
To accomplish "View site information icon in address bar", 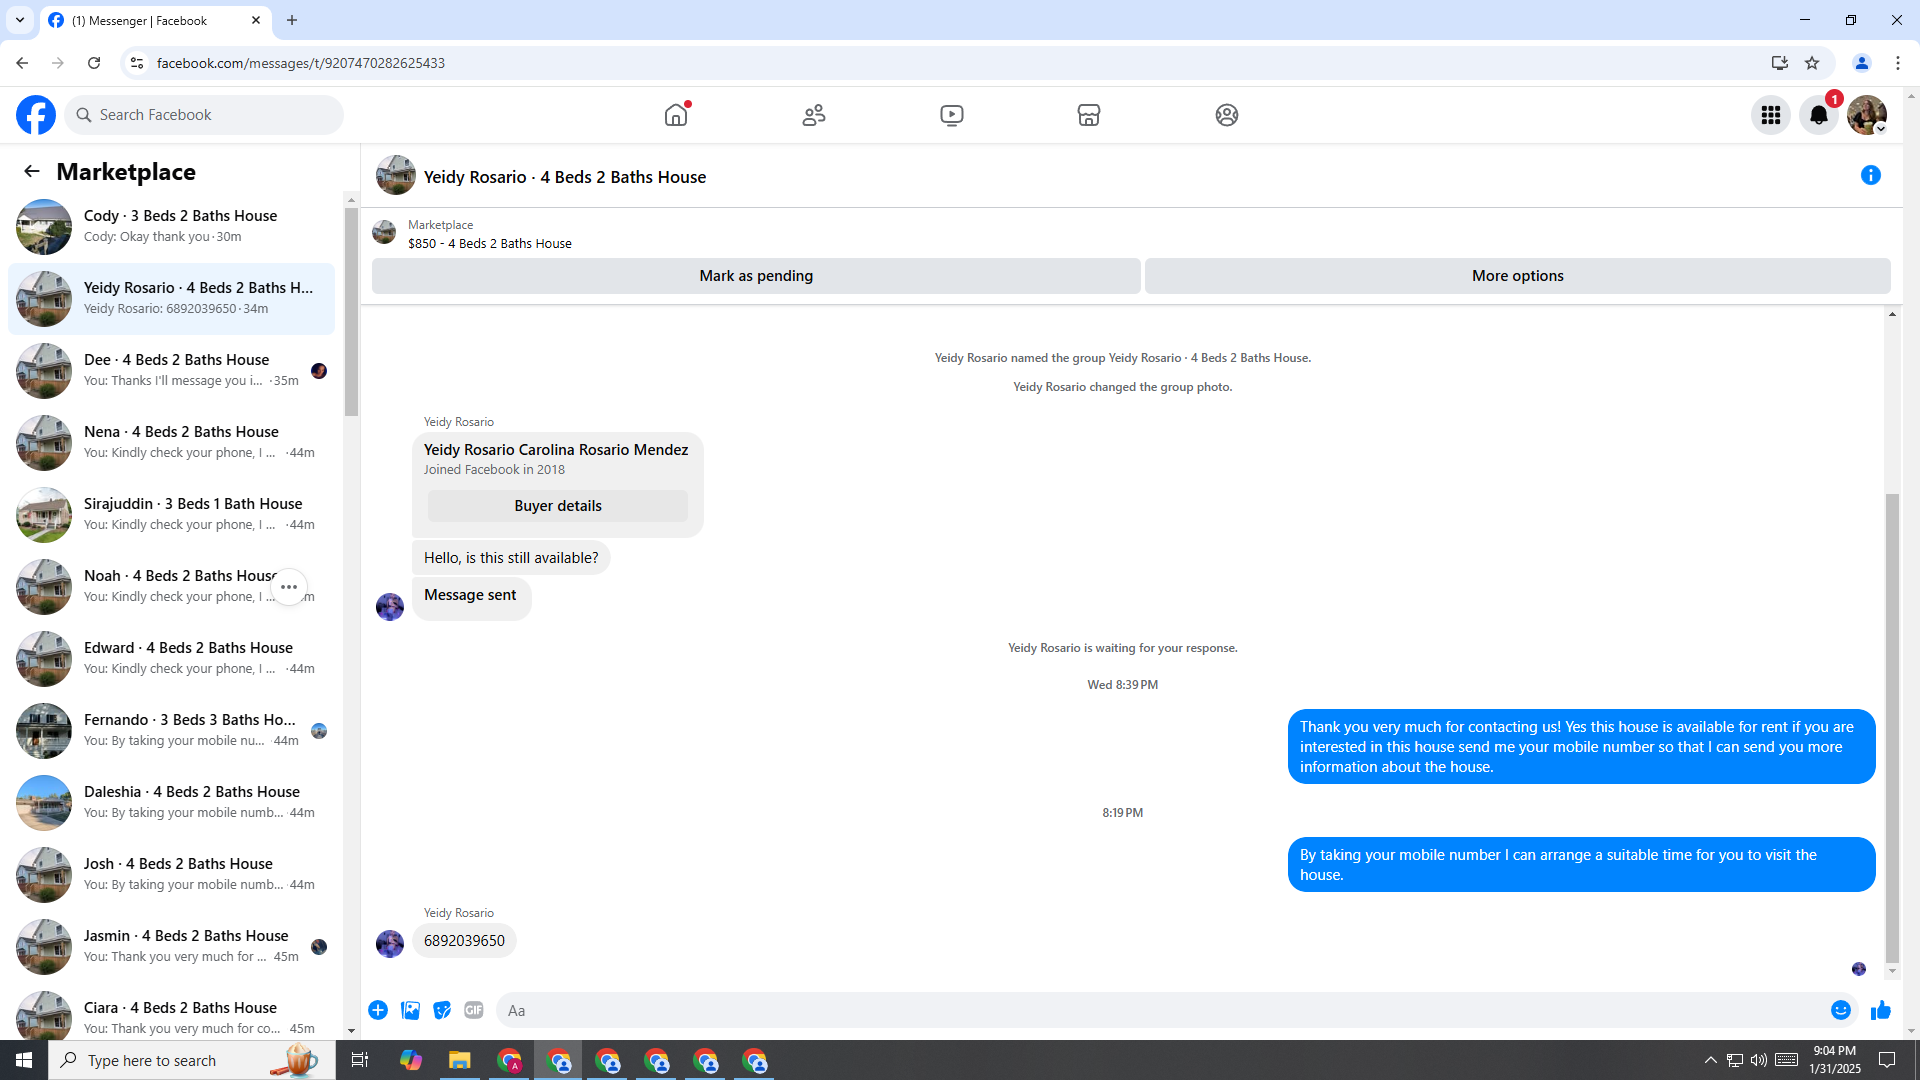I will 137,63.
